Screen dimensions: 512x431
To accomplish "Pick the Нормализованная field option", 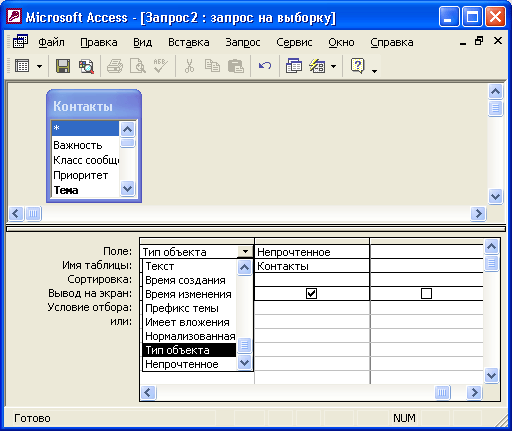I will click(x=189, y=336).
